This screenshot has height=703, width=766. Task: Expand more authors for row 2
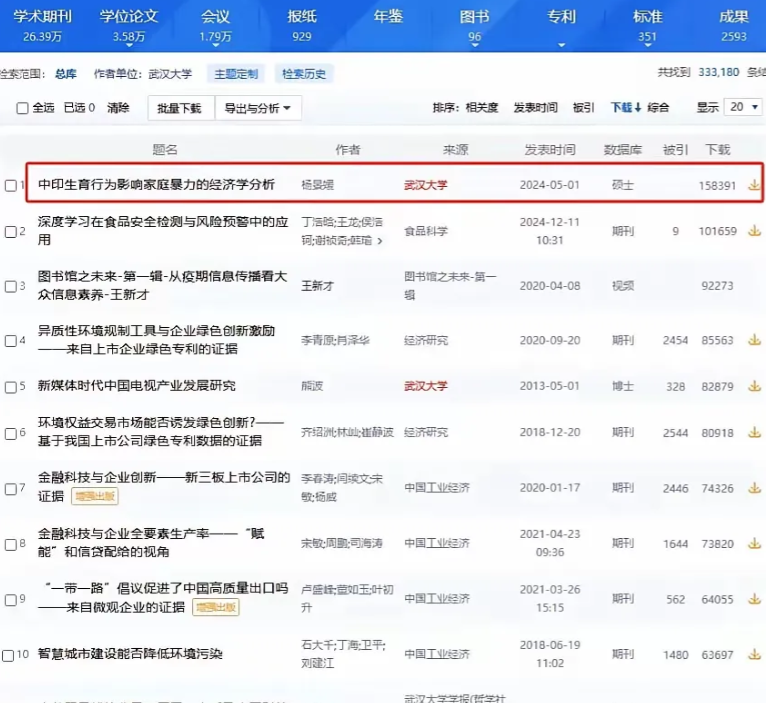[380, 241]
